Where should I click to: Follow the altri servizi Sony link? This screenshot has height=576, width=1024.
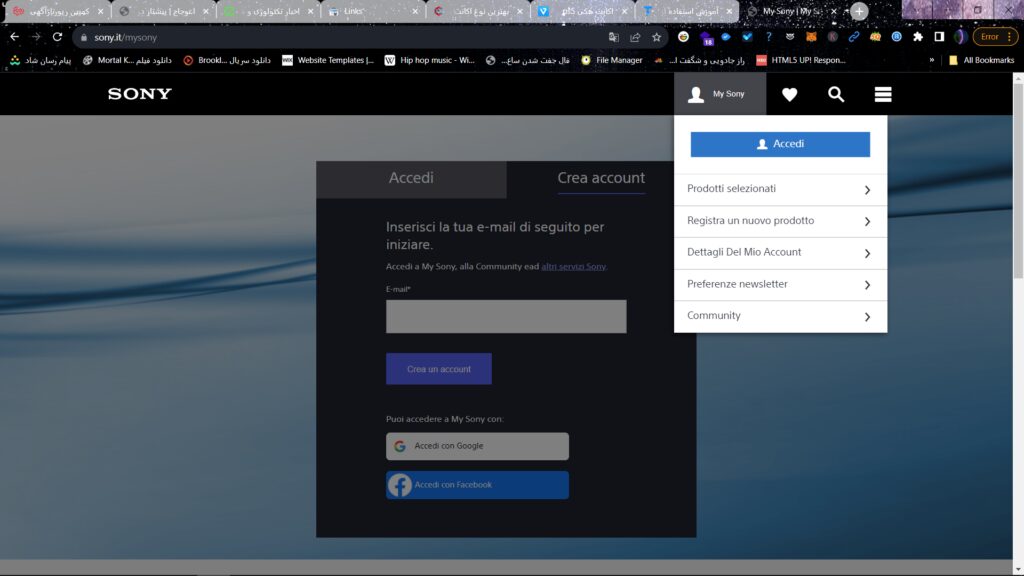[573, 266]
